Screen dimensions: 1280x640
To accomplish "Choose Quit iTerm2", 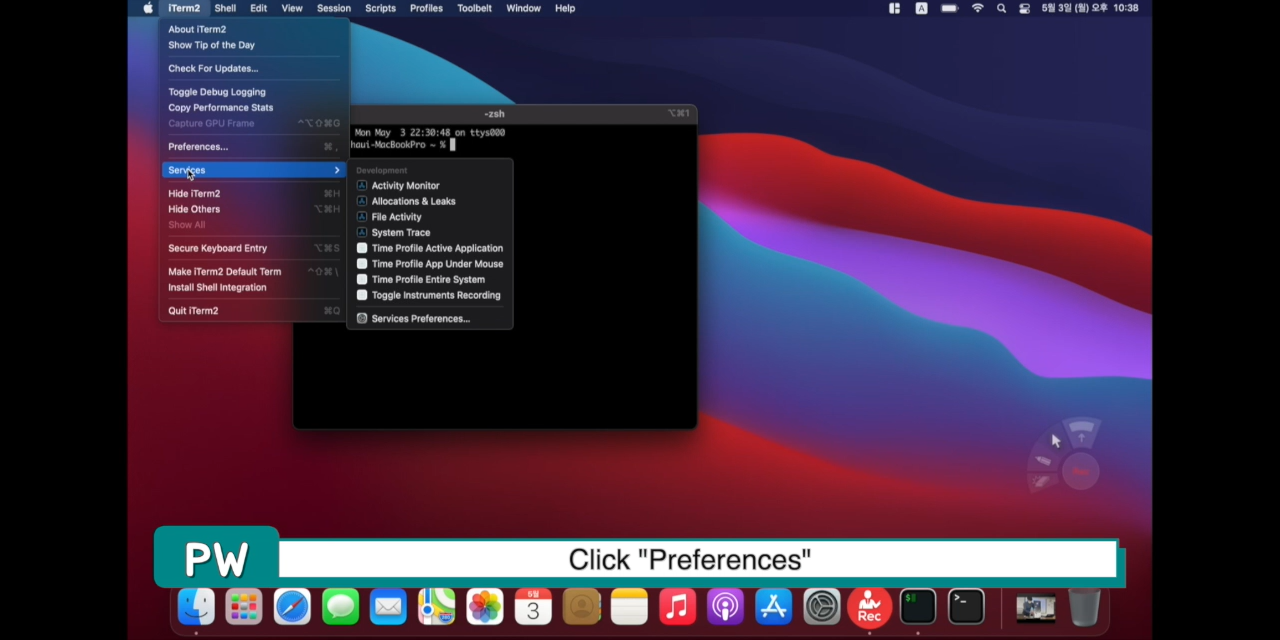I will pos(254,311).
